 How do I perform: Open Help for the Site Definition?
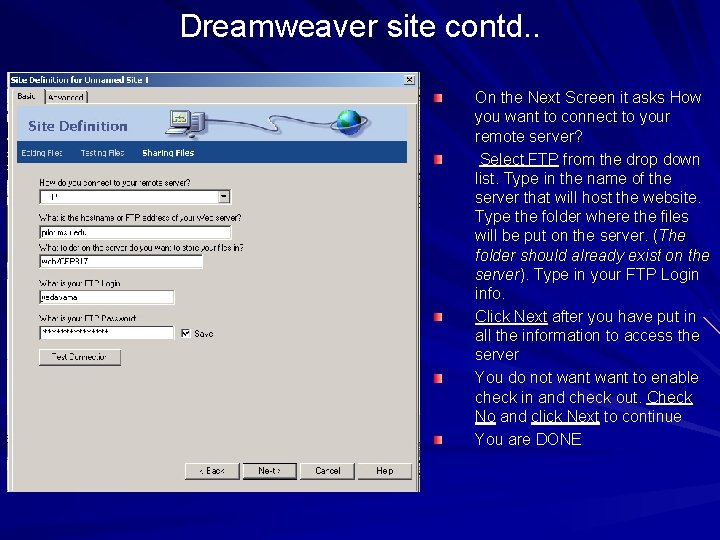click(384, 471)
